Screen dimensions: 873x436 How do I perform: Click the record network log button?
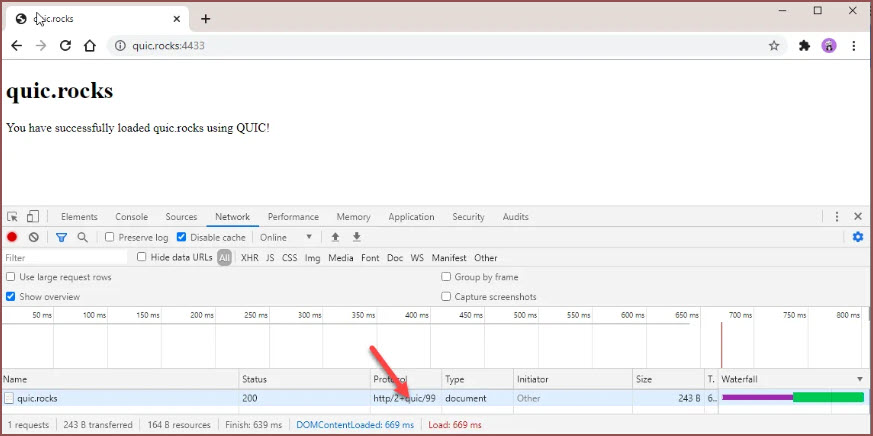[x=12, y=237]
